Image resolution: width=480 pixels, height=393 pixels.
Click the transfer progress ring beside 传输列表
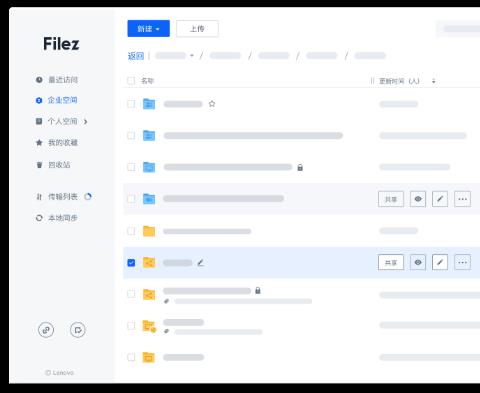pyautogui.click(x=88, y=197)
